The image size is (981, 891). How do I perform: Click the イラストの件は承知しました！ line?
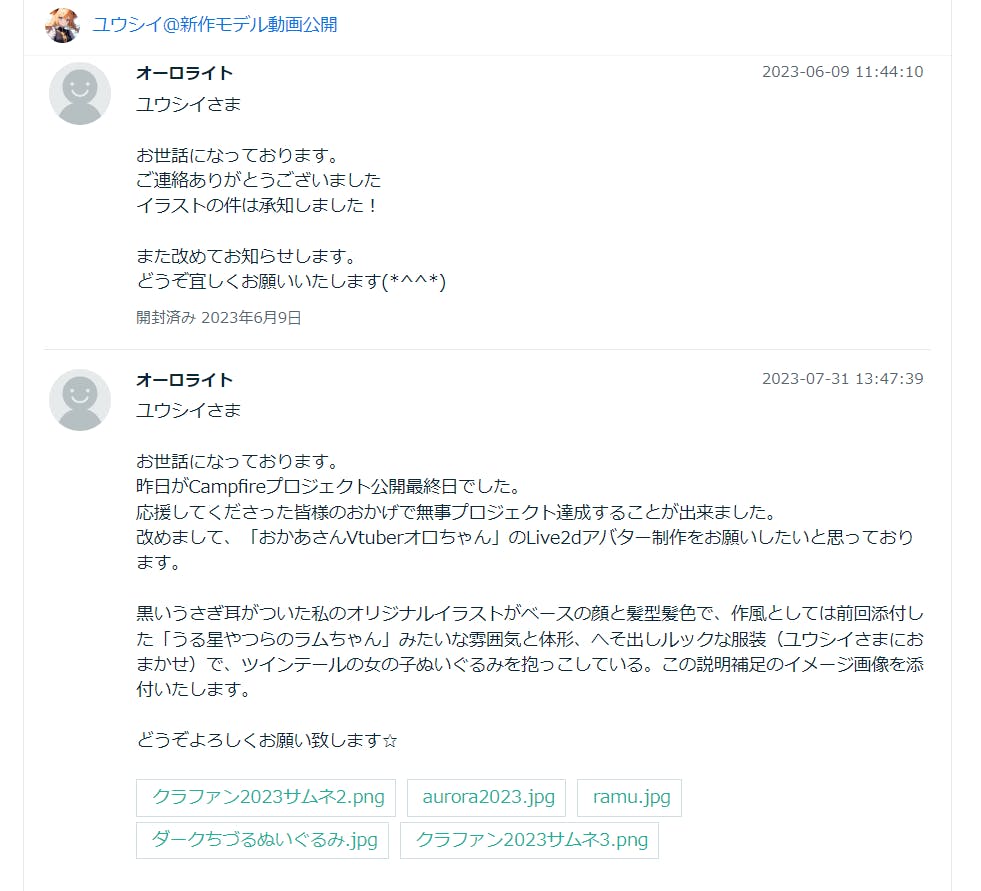[258, 205]
